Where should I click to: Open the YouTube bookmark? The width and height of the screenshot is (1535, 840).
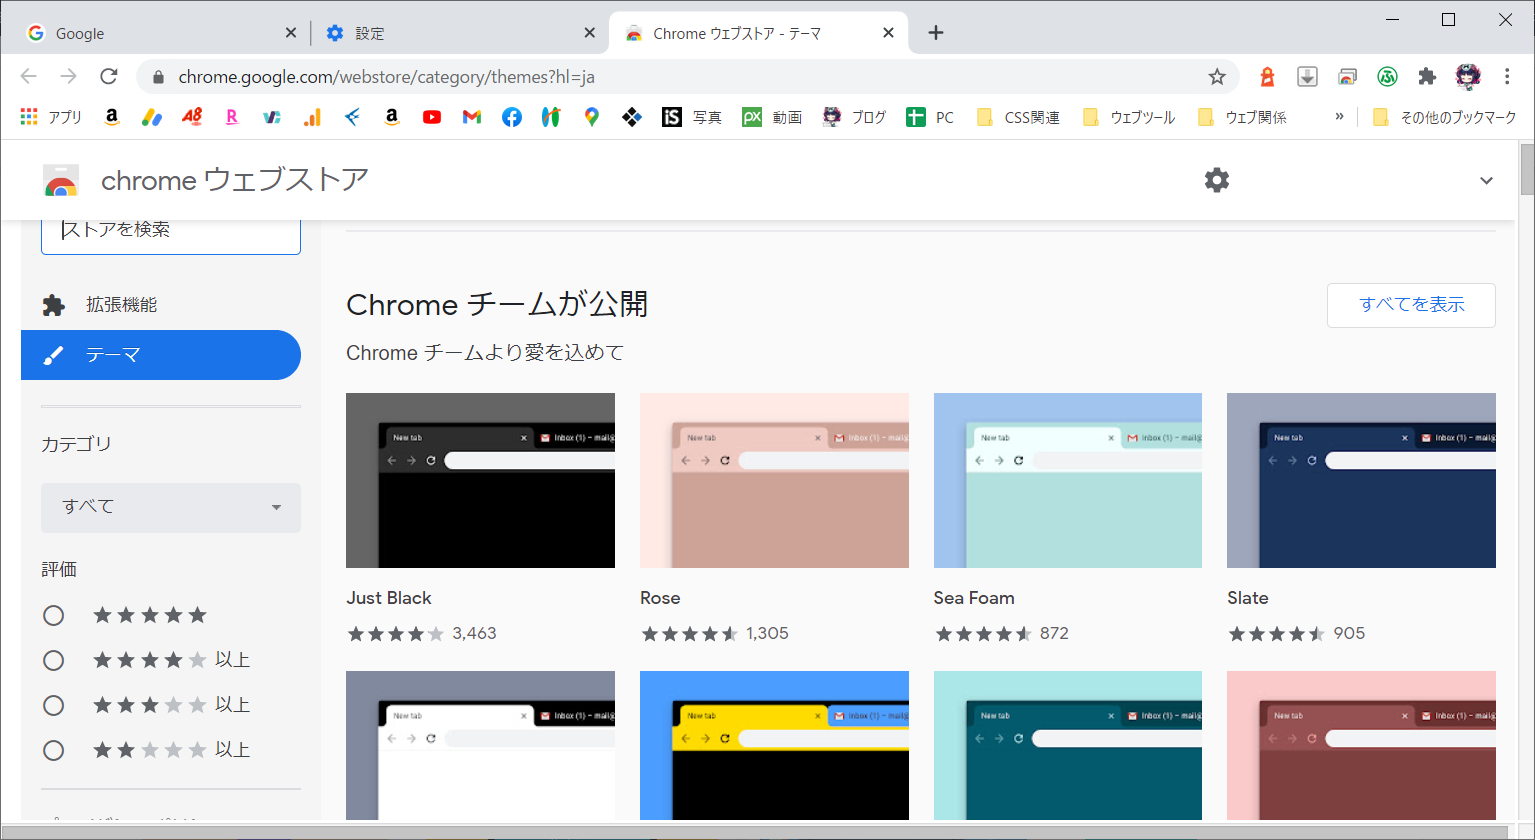tap(432, 117)
